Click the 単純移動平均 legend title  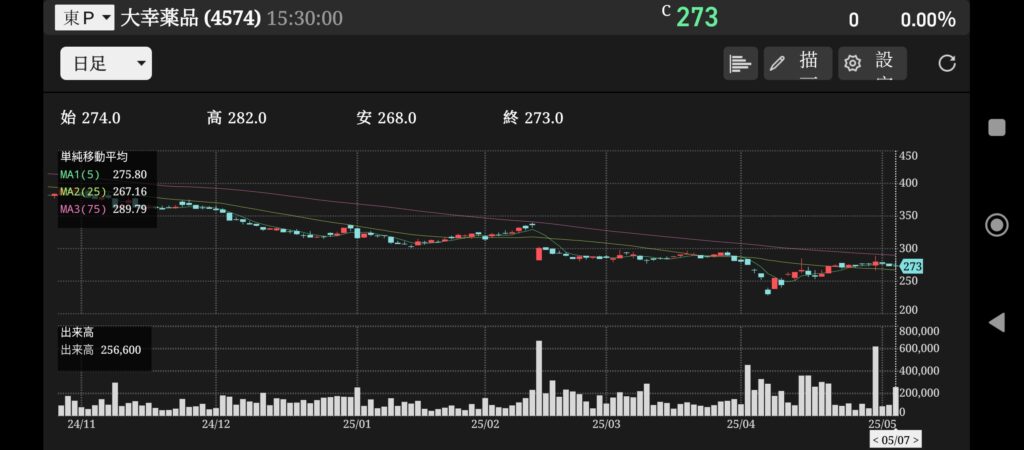pos(94,157)
